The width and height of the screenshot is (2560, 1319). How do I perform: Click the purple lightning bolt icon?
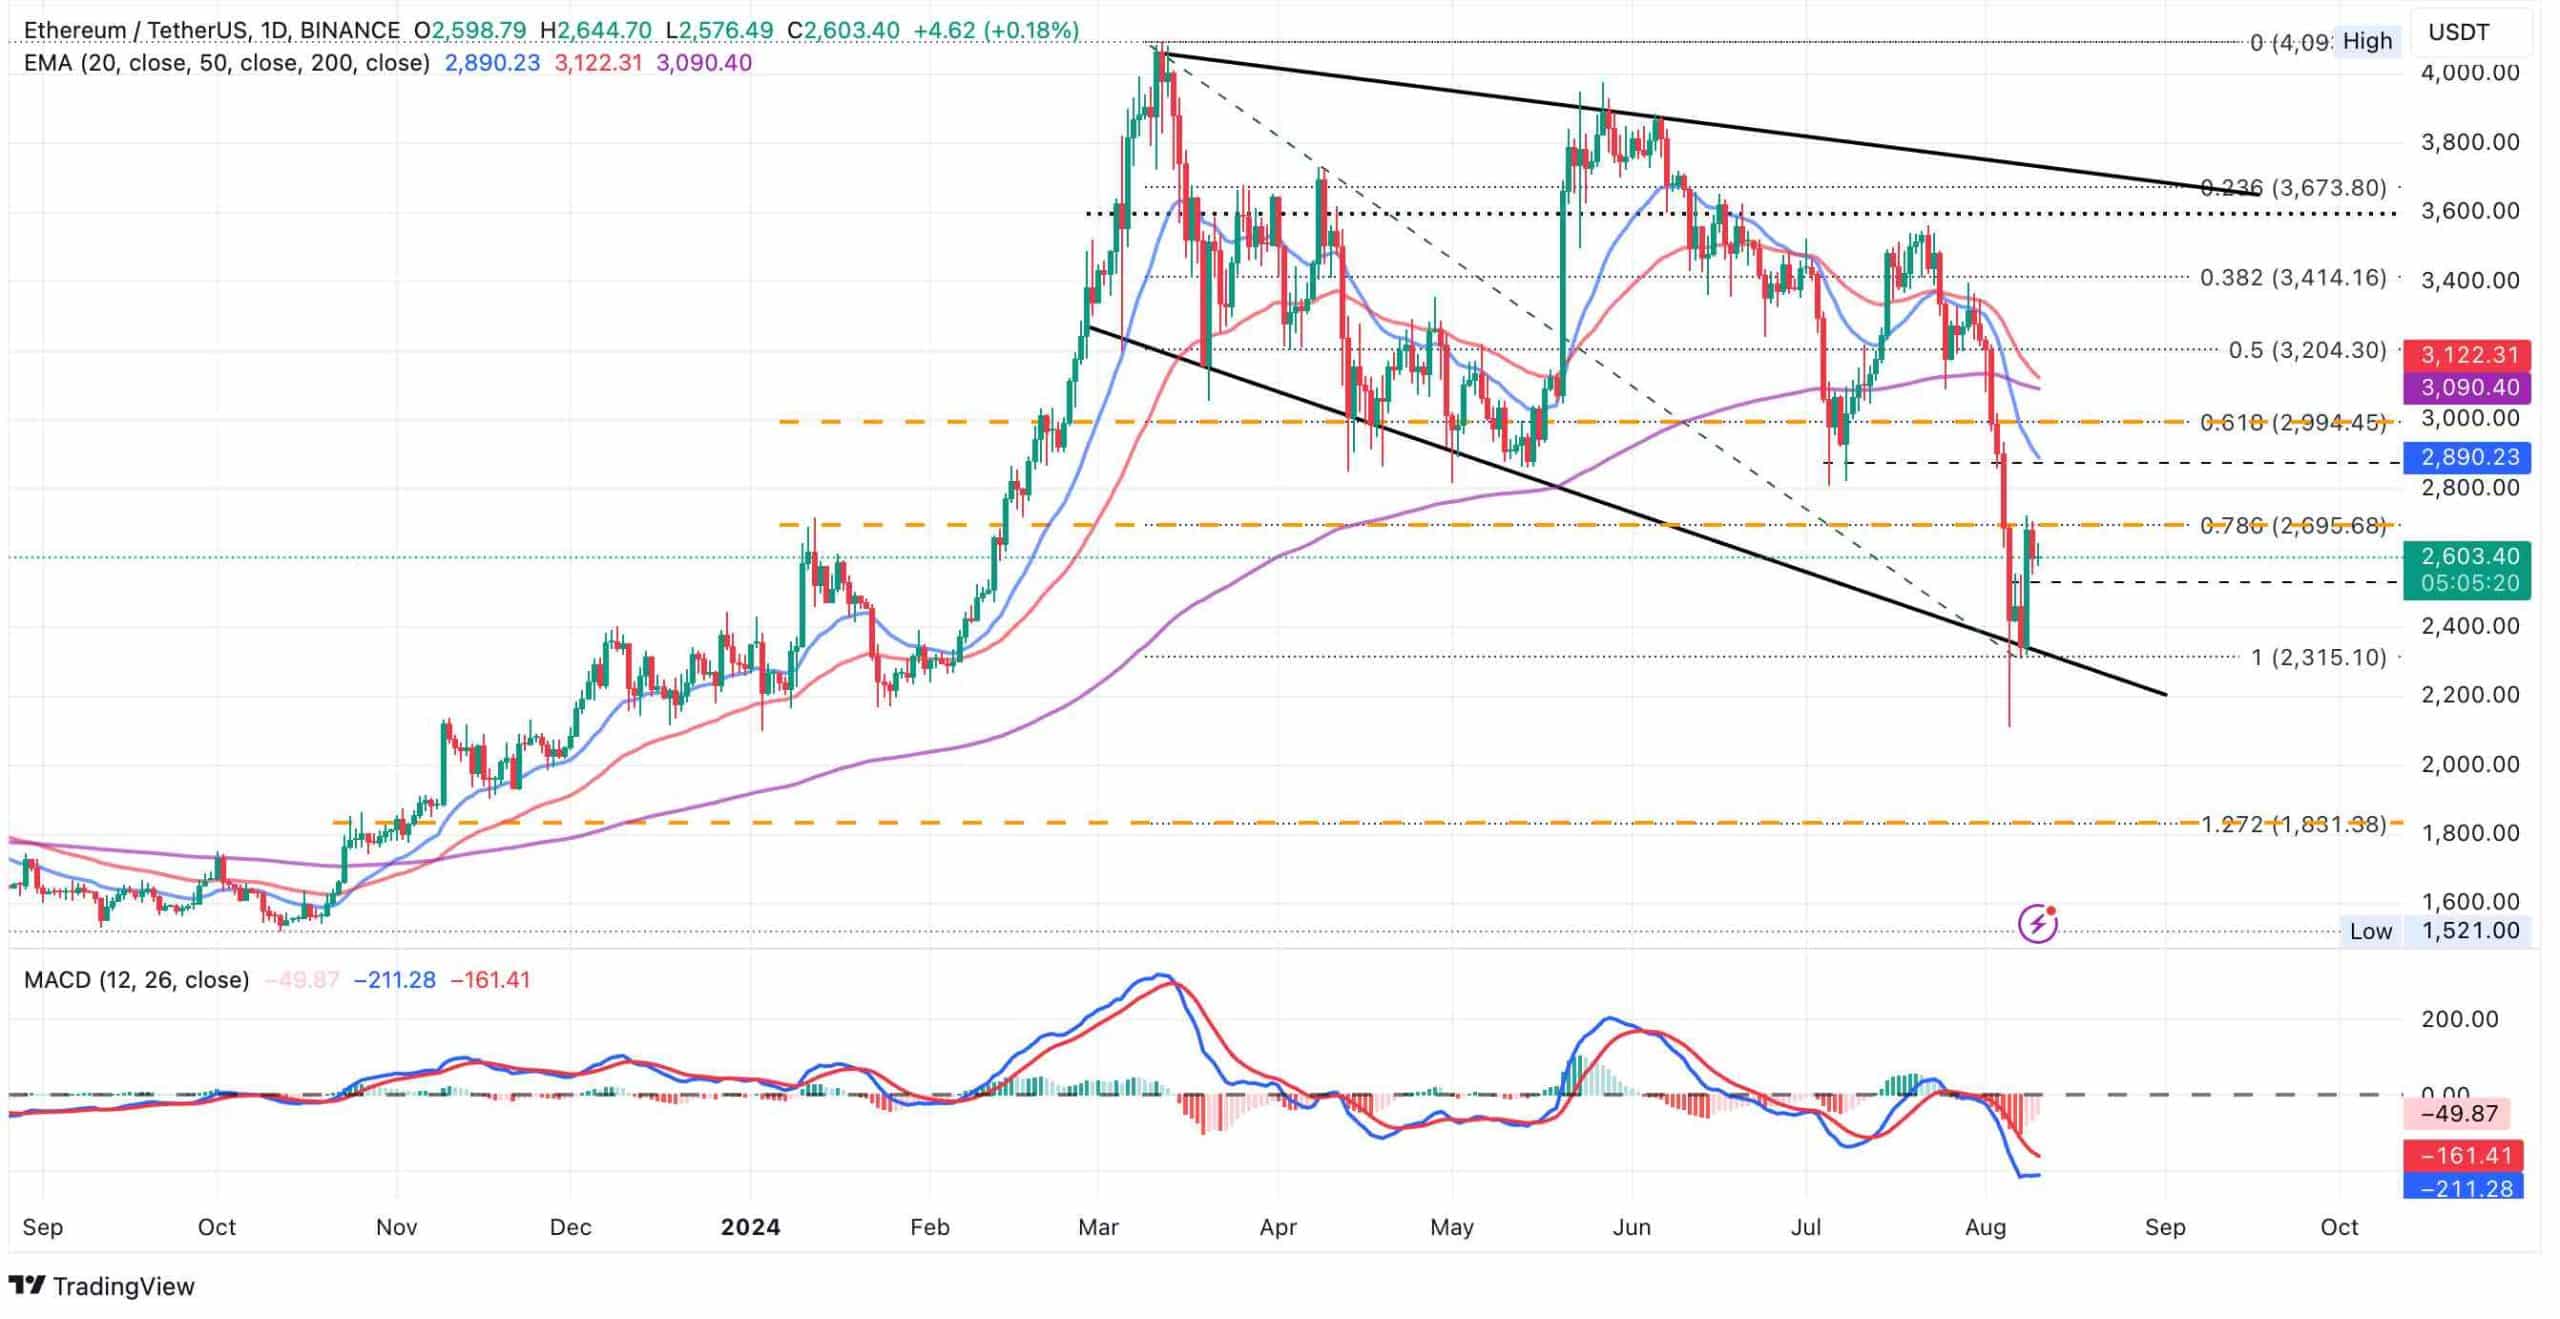tap(2037, 924)
